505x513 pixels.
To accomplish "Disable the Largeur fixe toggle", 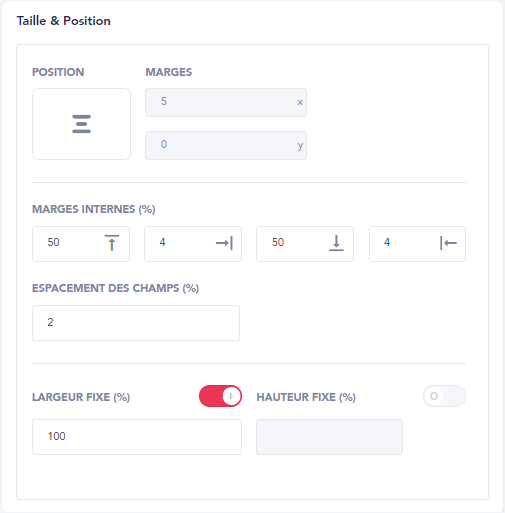I will point(220,396).
